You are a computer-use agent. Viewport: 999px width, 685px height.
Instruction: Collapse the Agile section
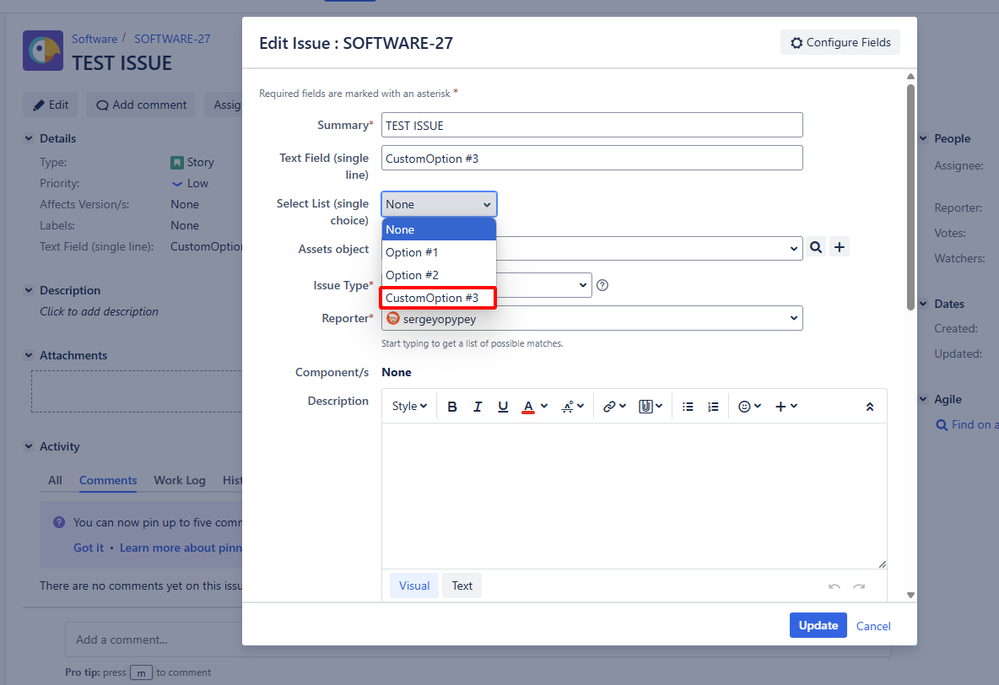pyautogui.click(x=923, y=399)
